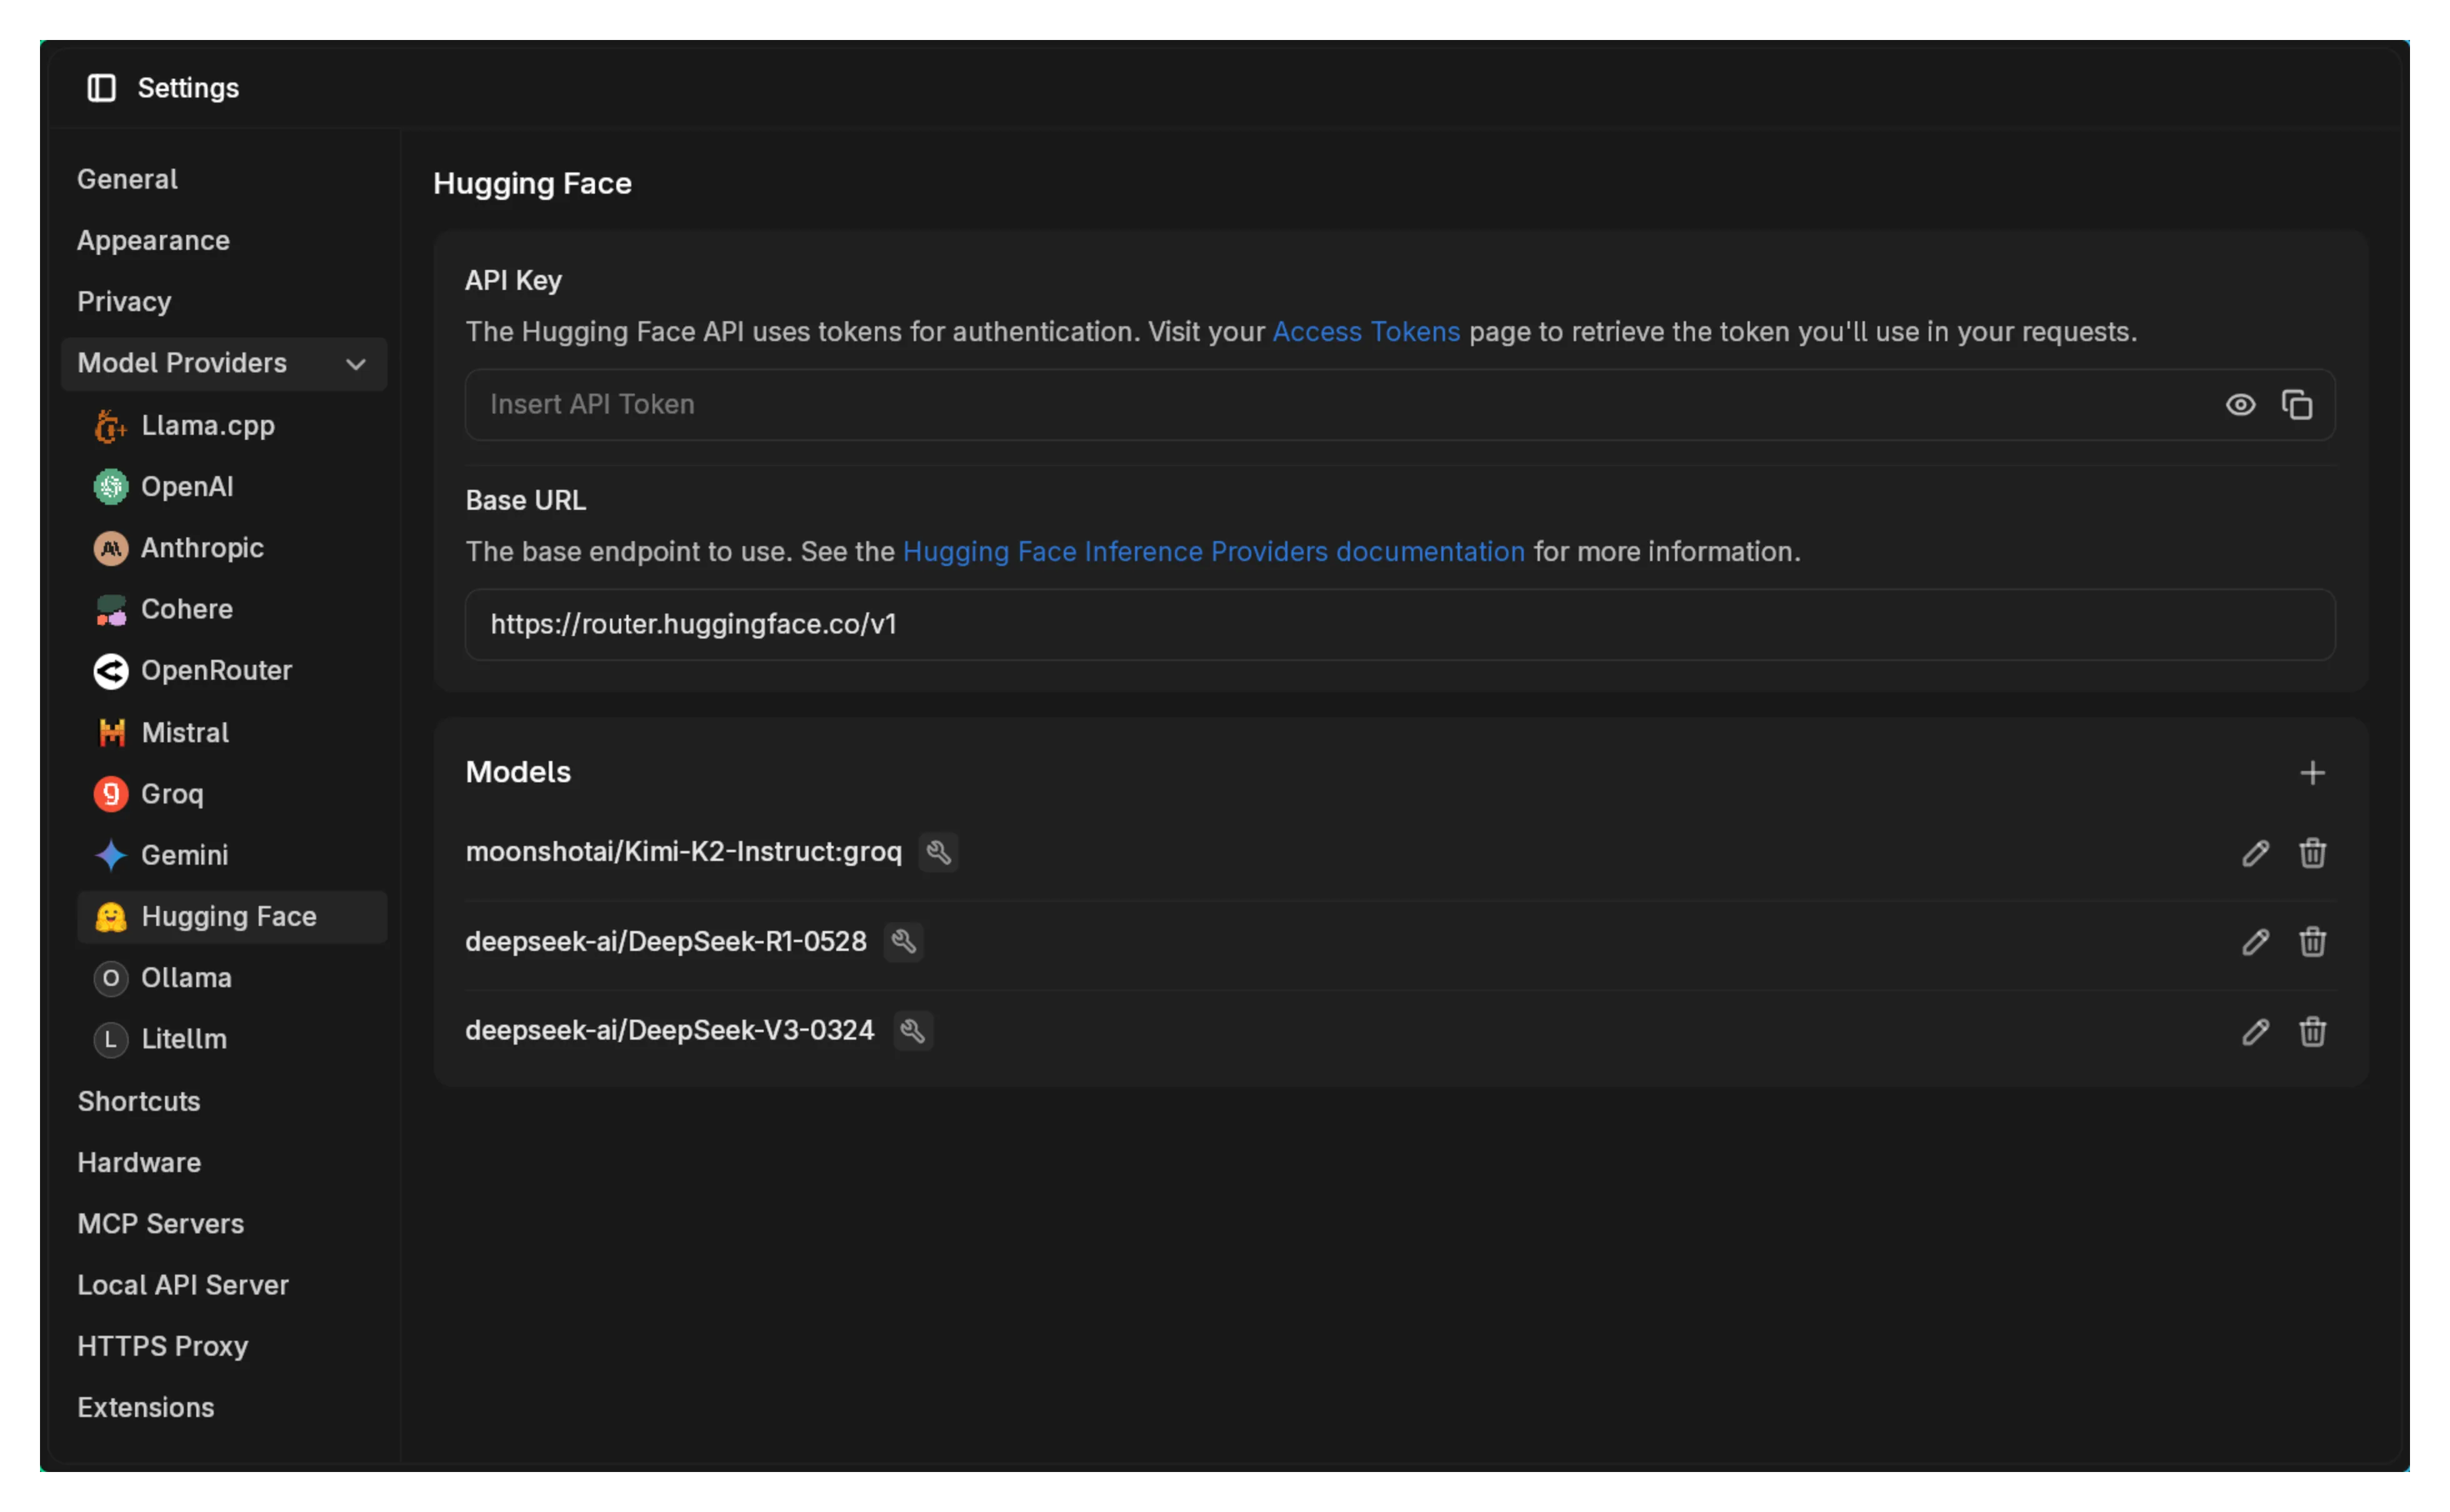
Task: Click tools badge next to Kimi-K2-Instruct
Action: coord(938,852)
